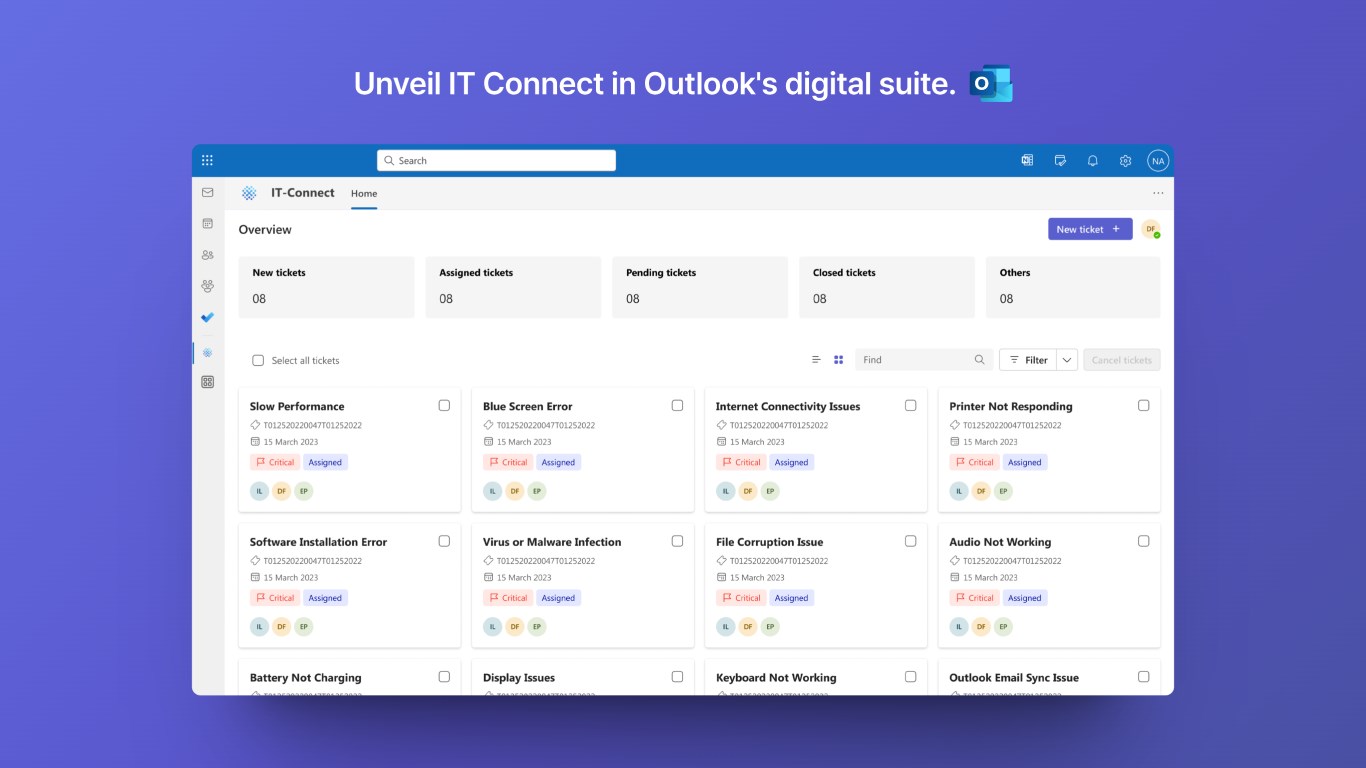The image size is (1366, 768).
Task: Click the Cancel tickets button
Action: click(x=1122, y=360)
